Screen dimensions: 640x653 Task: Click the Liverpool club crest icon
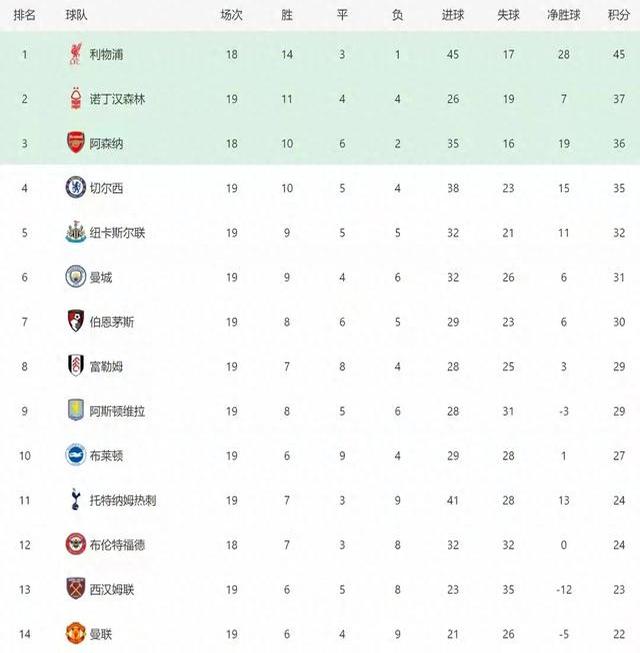point(75,54)
